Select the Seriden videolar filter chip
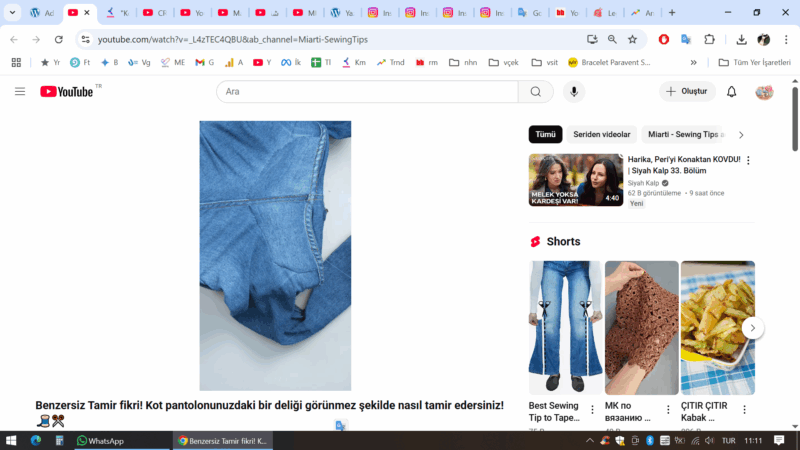 click(x=601, y=134)
